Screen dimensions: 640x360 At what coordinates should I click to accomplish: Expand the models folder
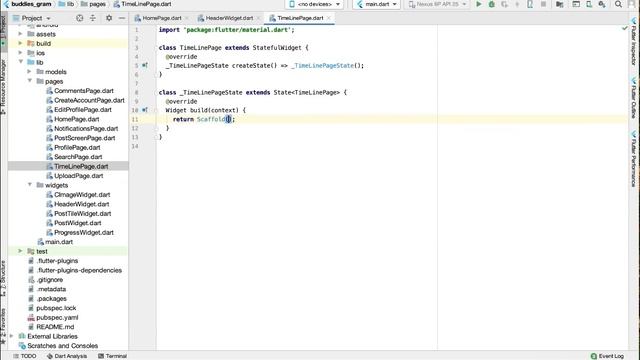click(x=30, y=71)
